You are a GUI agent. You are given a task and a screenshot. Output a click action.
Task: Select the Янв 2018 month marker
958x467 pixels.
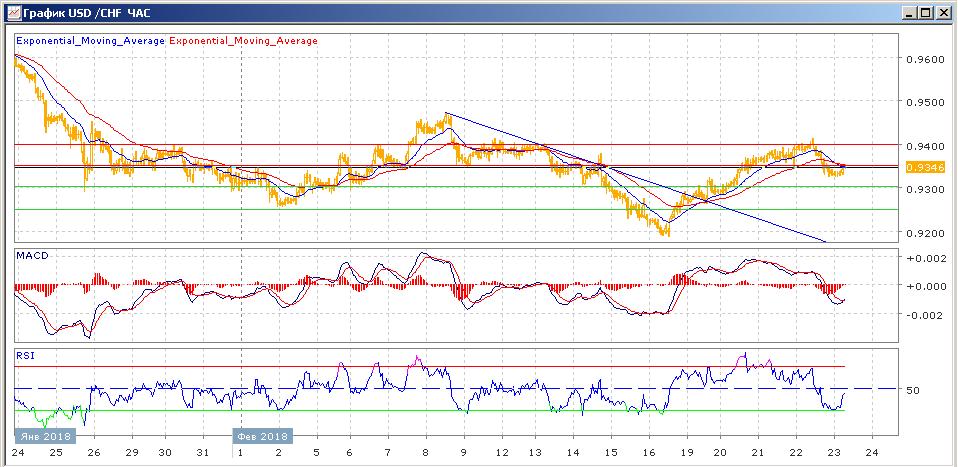(46, 436)
